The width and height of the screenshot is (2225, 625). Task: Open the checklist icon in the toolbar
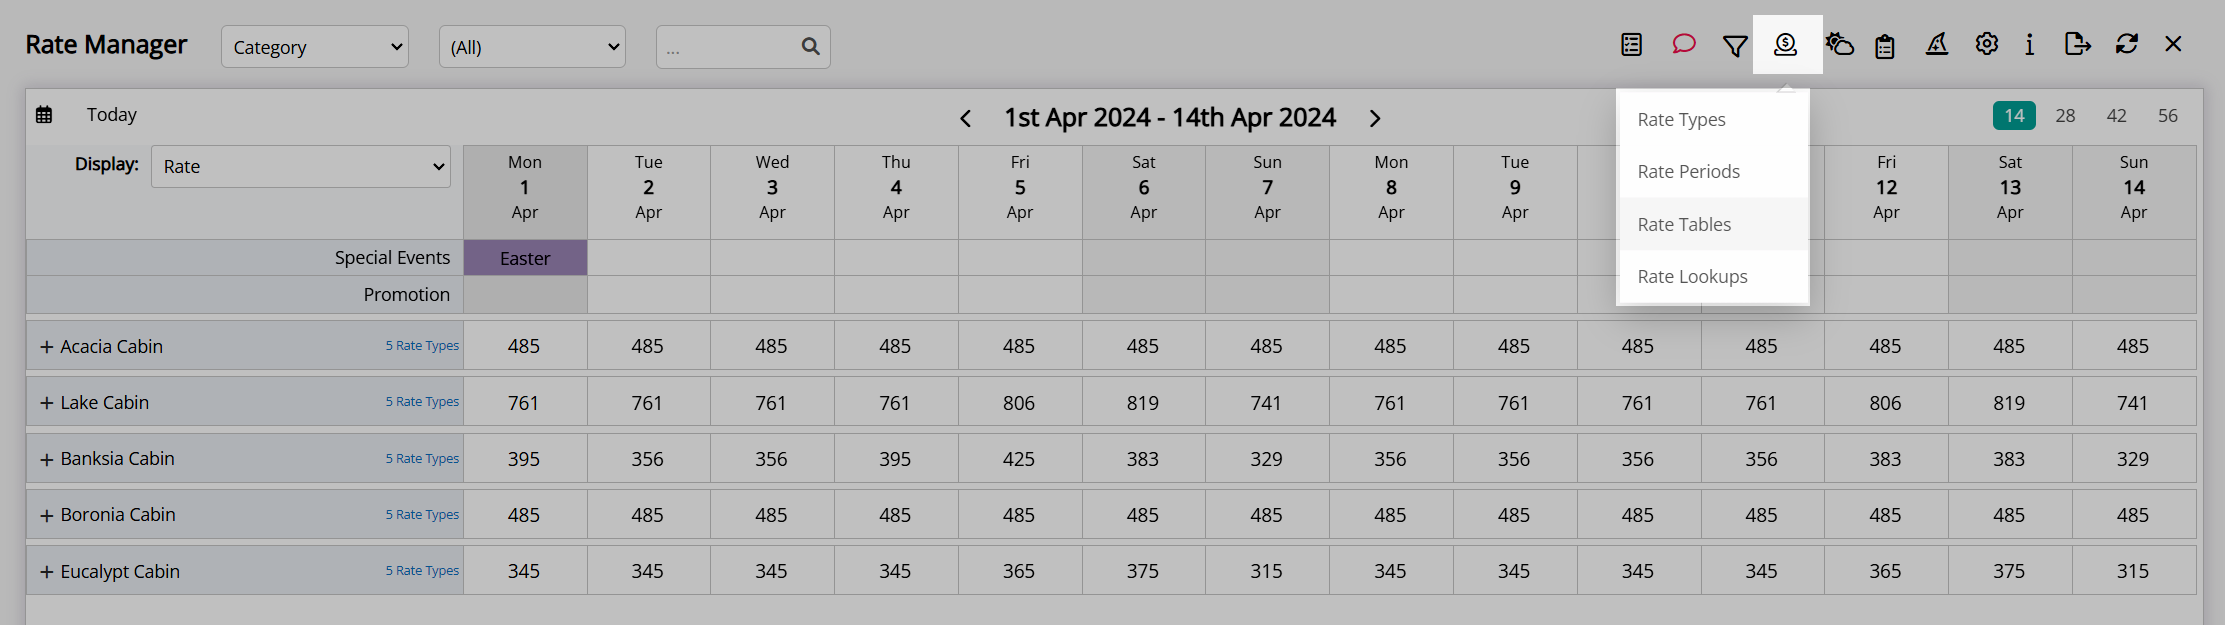point(1632,45)
